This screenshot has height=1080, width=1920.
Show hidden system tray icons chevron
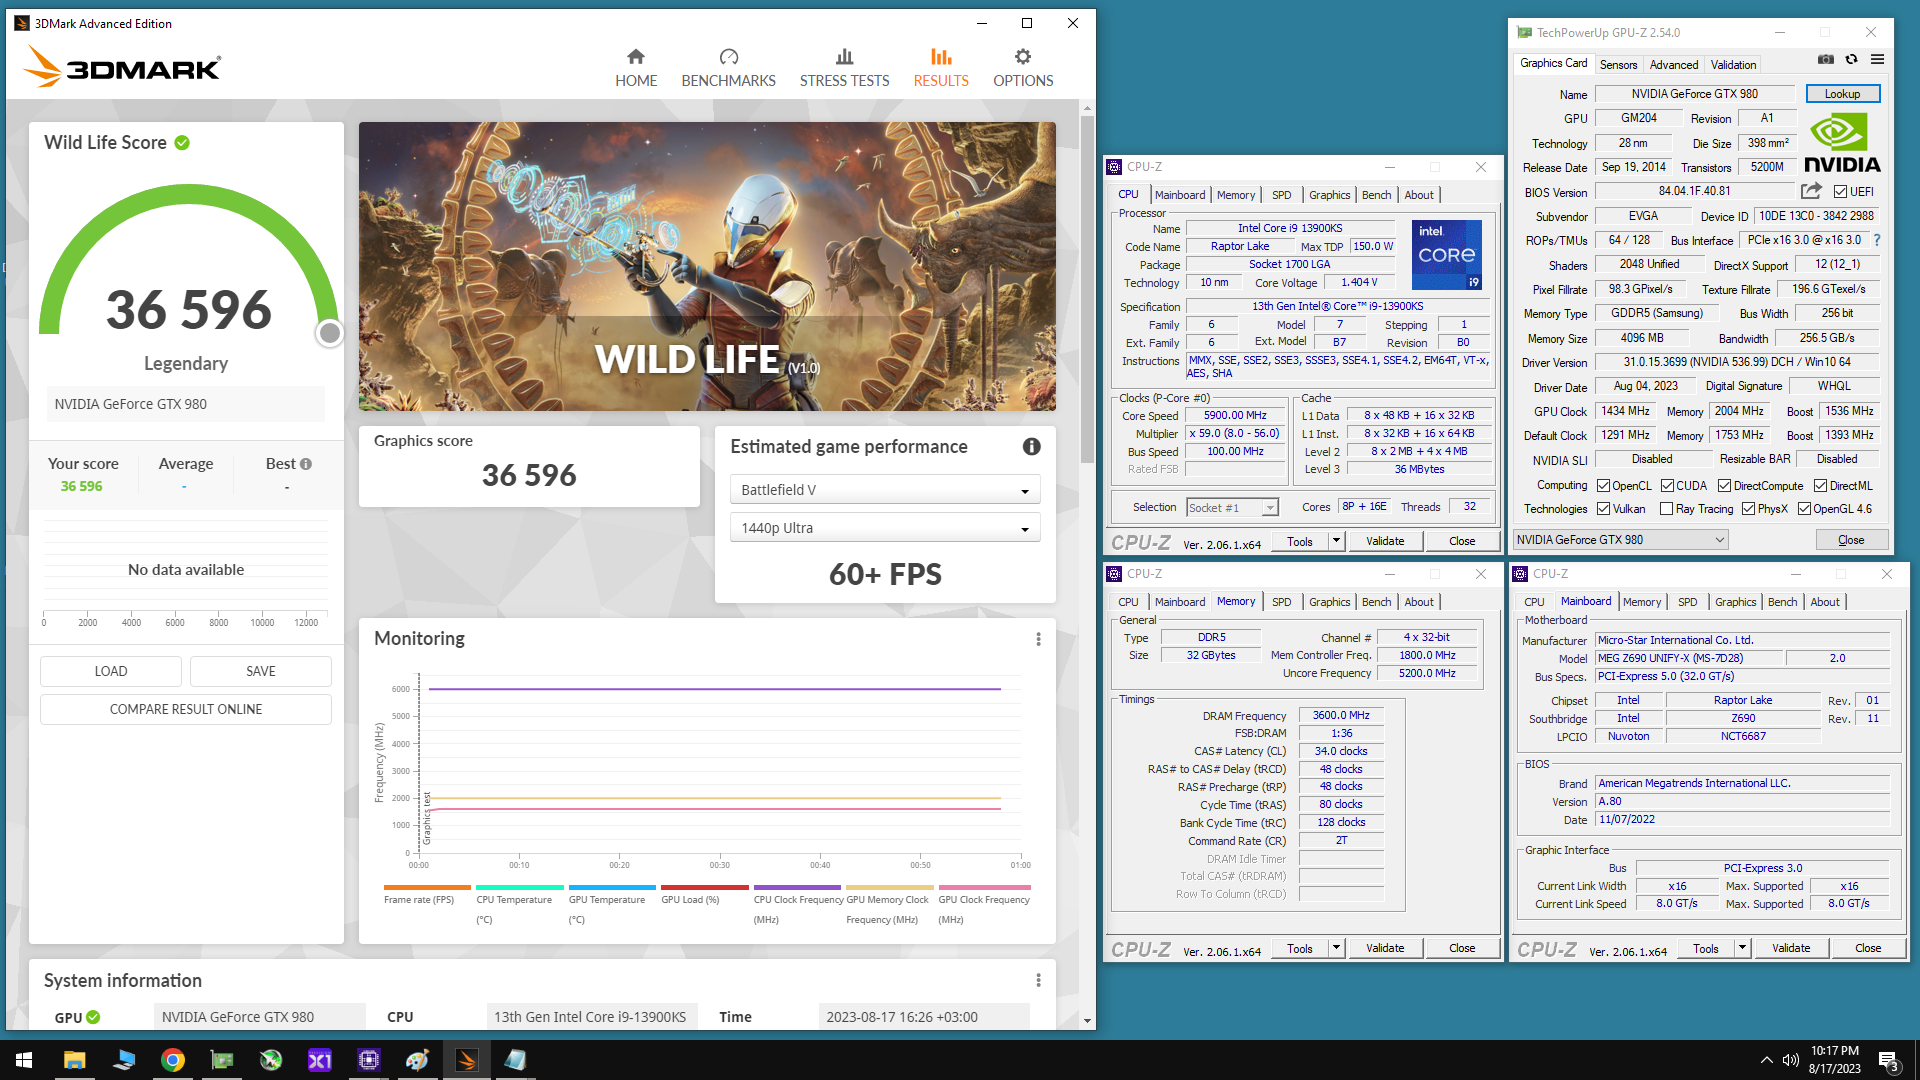[x=1766, y=1060]
